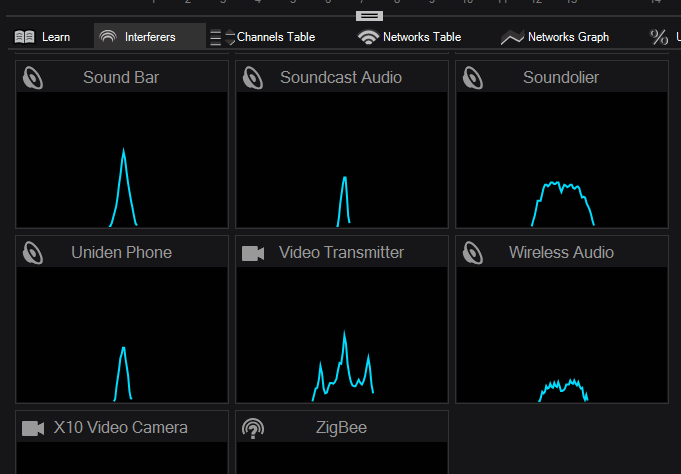Select the Soundolier title text
The height and width of the screenshot is (474, 681).
(x=561, y=77)
